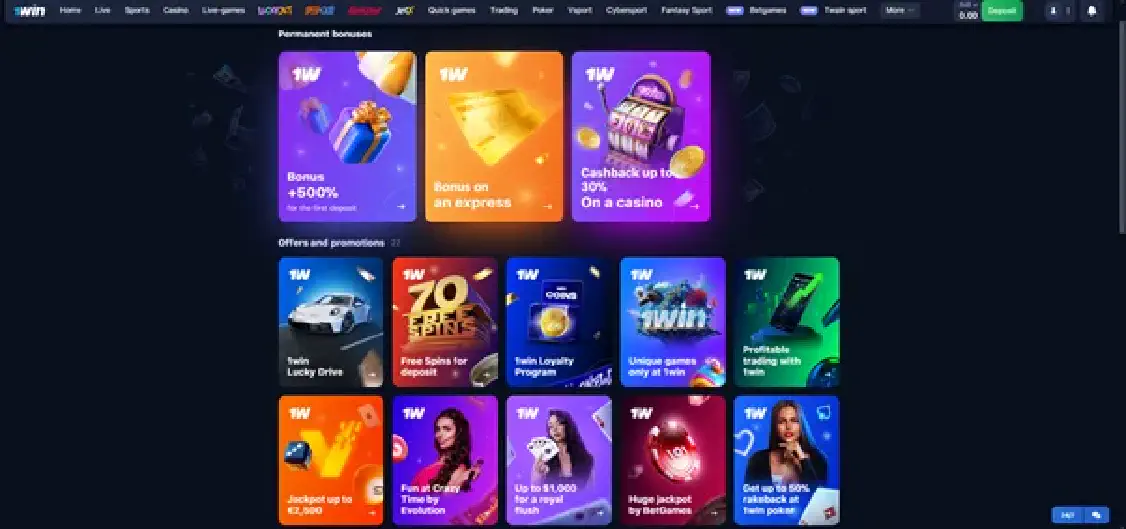Click the chat icon at bottom right

pyautogui.click(x=1096, y=515)
